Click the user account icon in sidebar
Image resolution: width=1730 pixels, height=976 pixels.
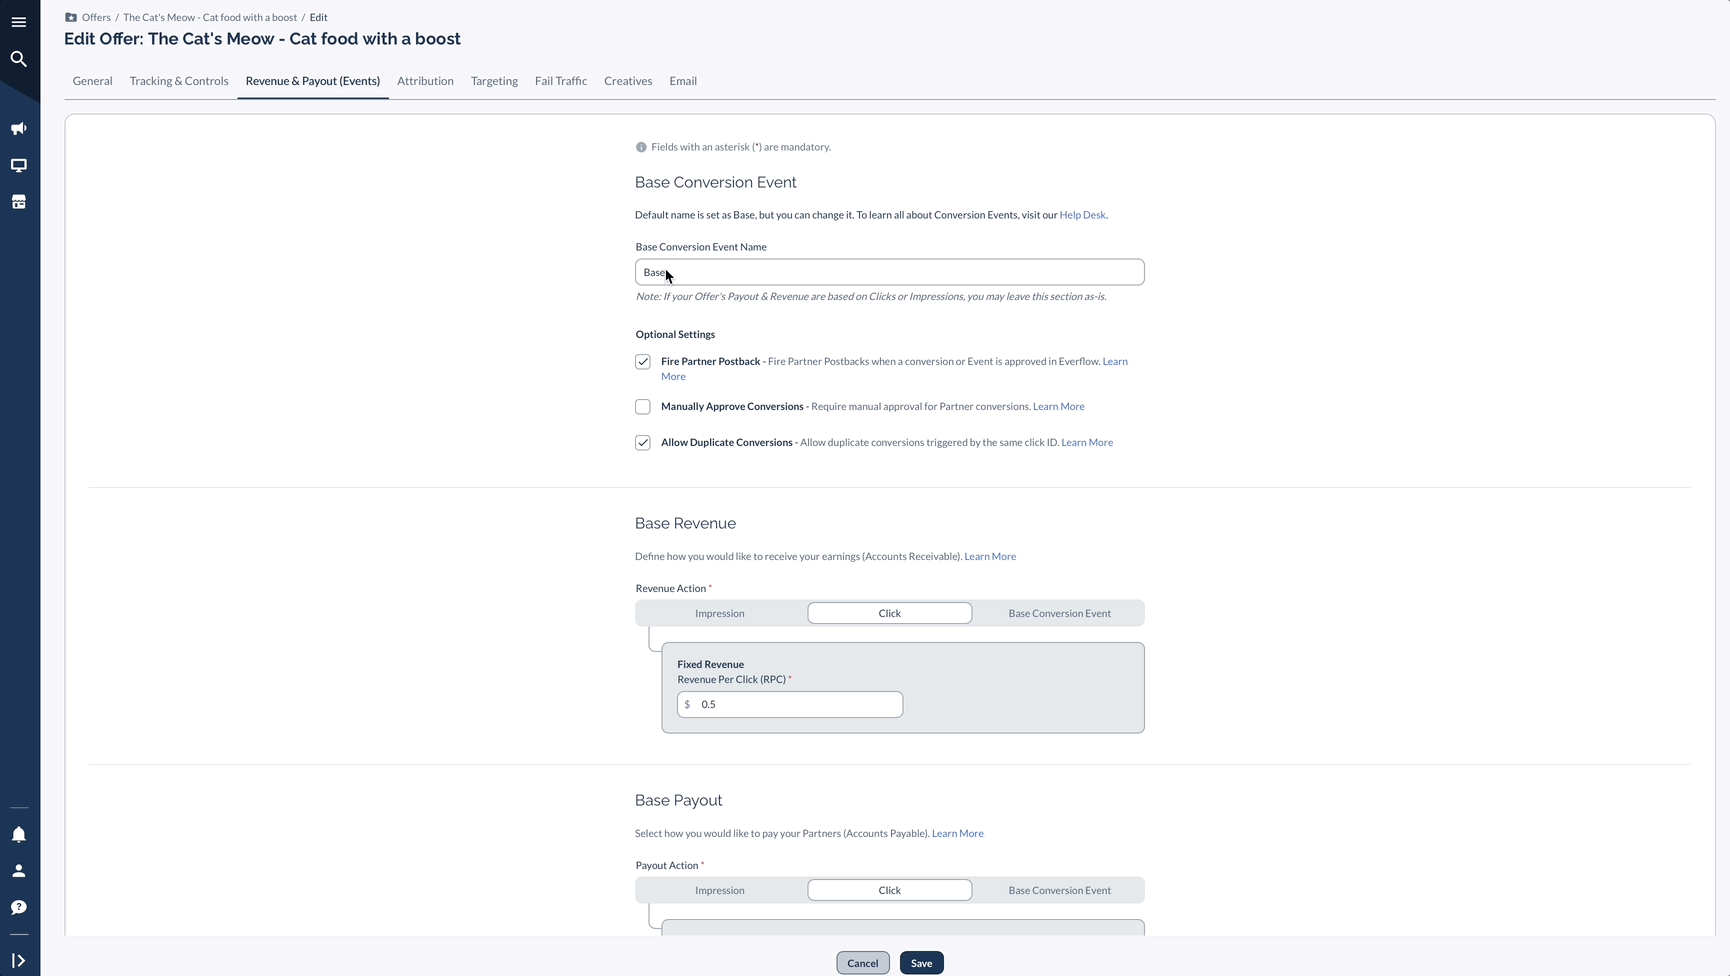tap(19, 871)
